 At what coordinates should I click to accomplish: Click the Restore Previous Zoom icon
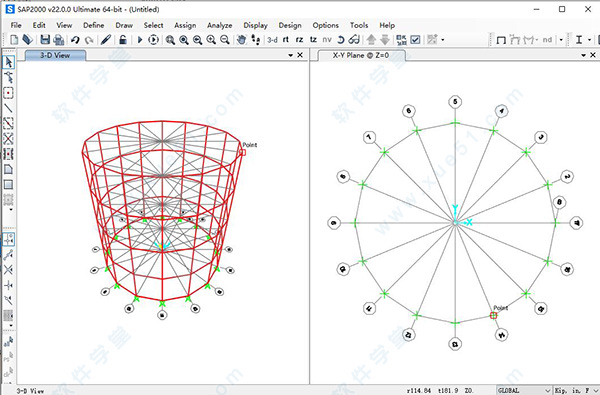point(197,39)
